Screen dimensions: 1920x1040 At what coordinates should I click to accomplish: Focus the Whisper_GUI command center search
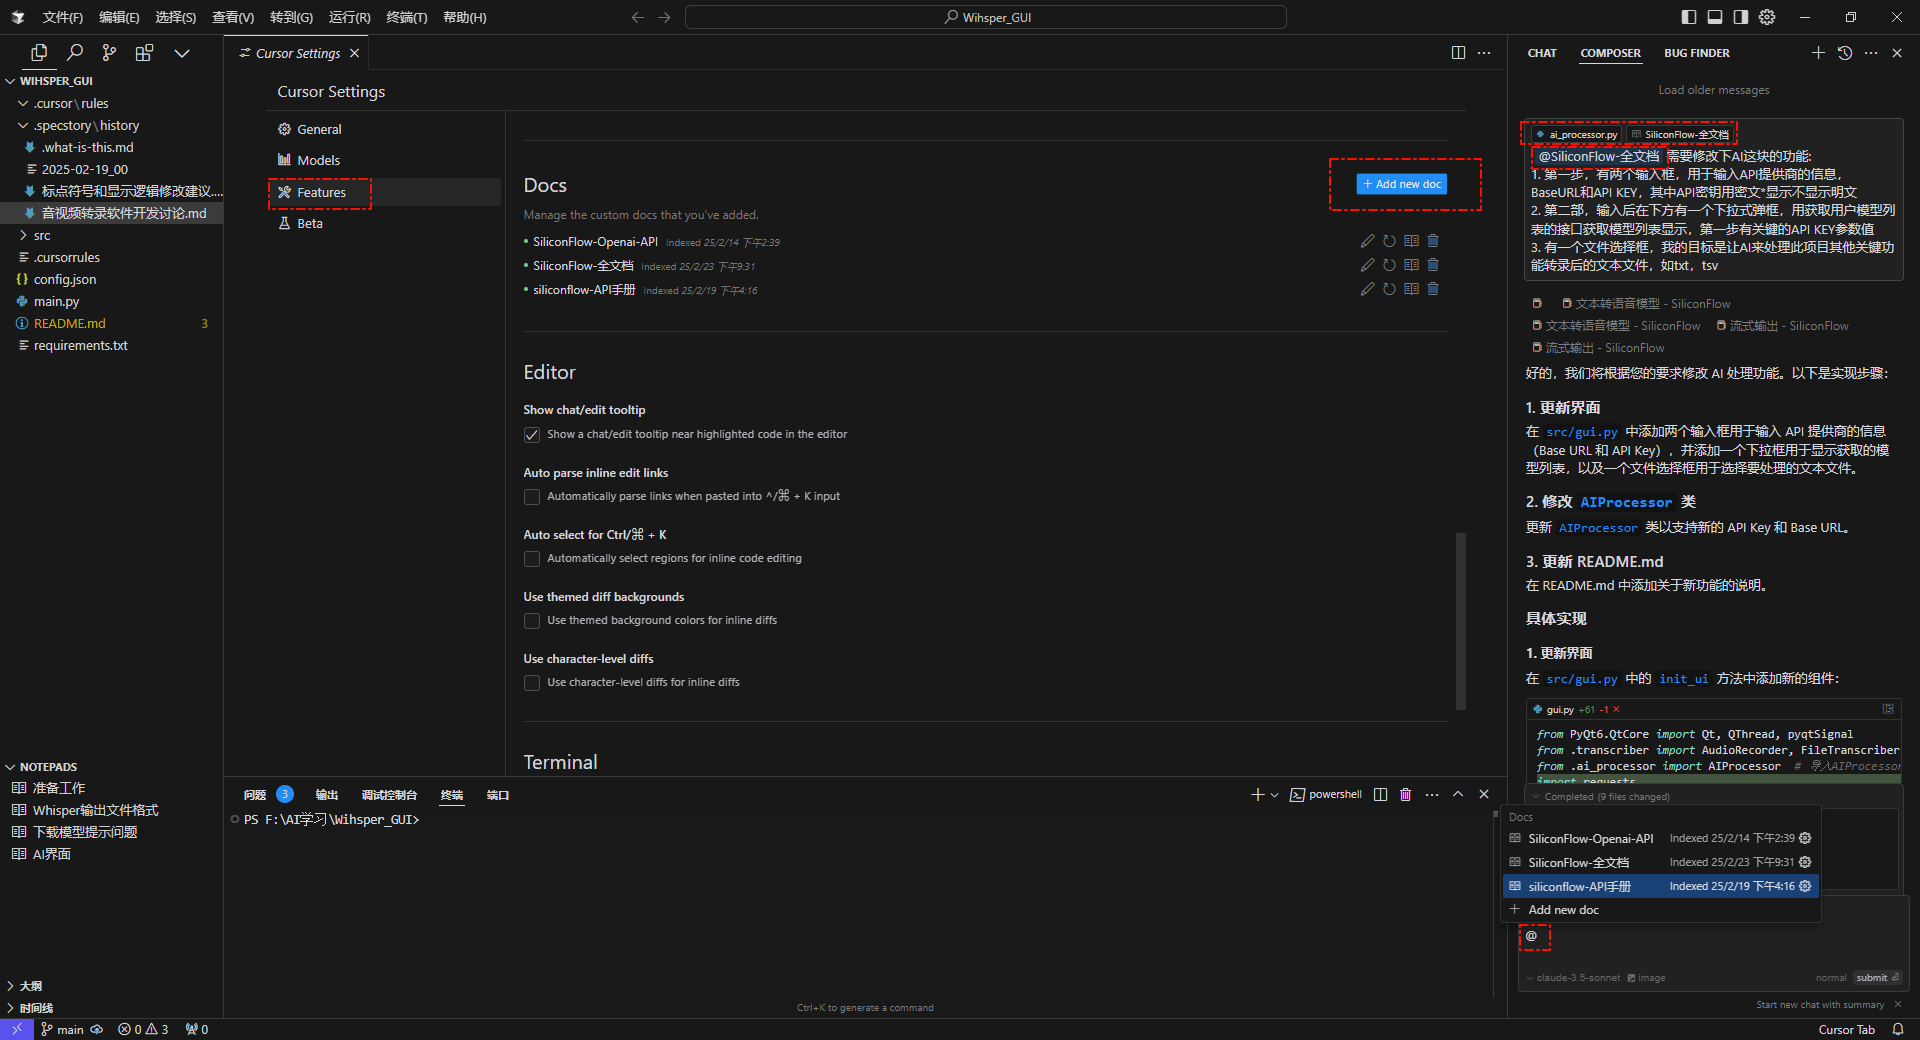[x=986, y=17]
